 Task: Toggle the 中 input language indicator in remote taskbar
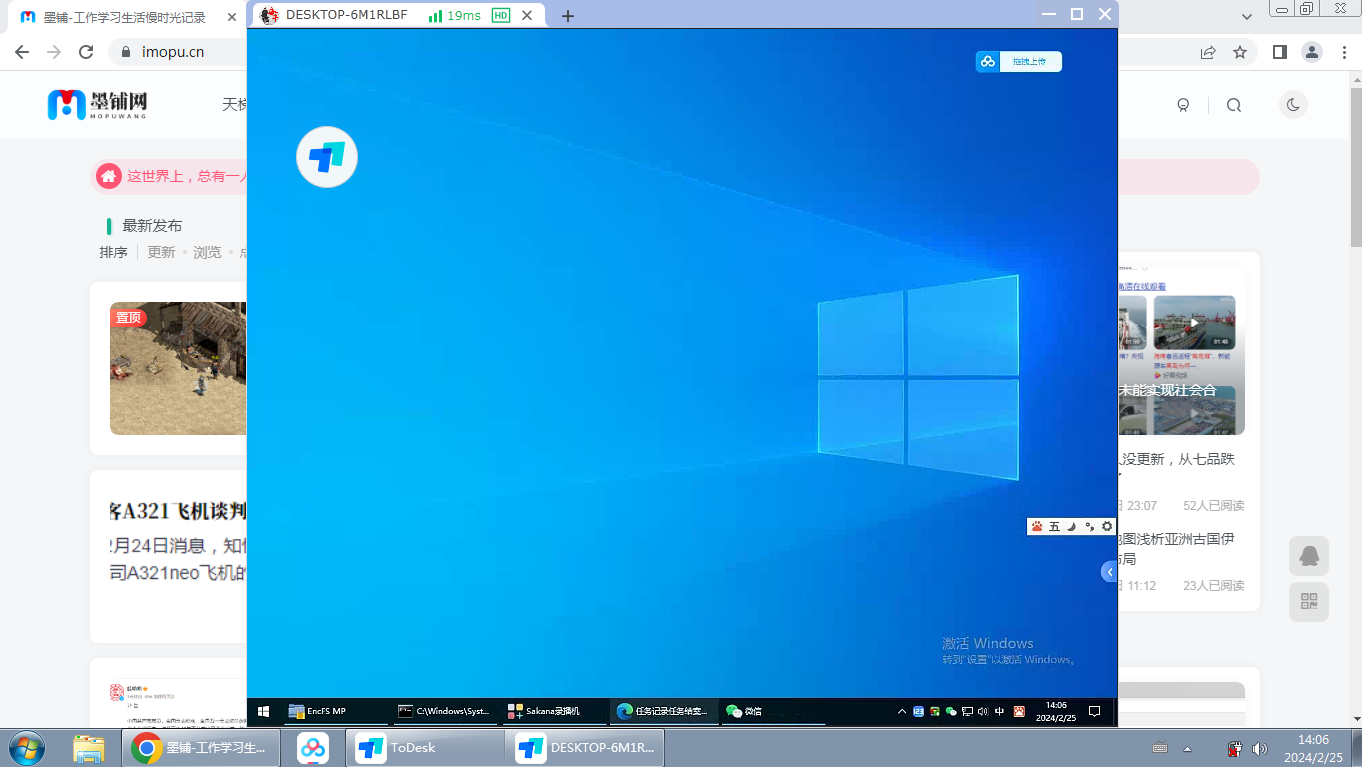[x=999, y=711]
